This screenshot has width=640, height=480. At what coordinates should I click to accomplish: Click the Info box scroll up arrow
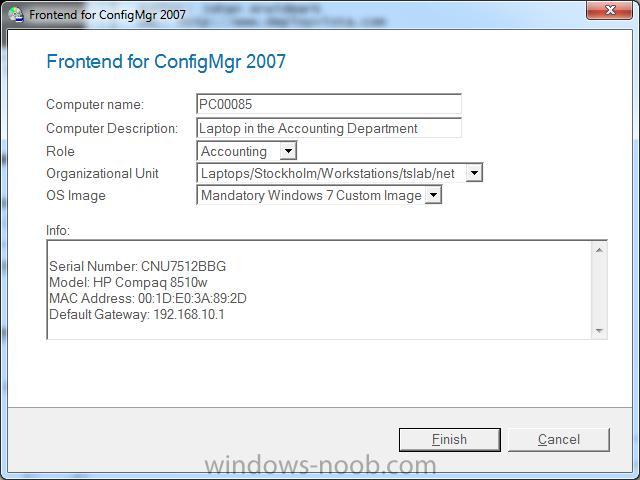coord(599,250)
